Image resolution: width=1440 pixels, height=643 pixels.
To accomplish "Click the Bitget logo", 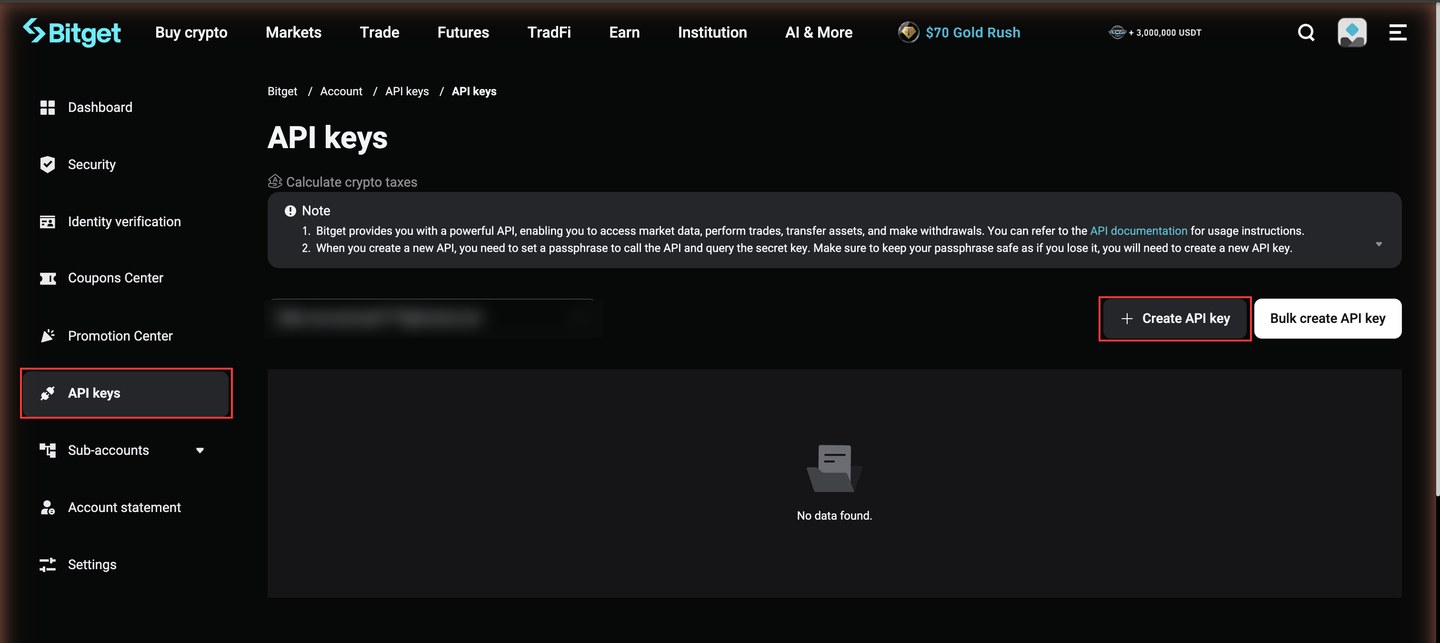I will [x=72, y=32].
